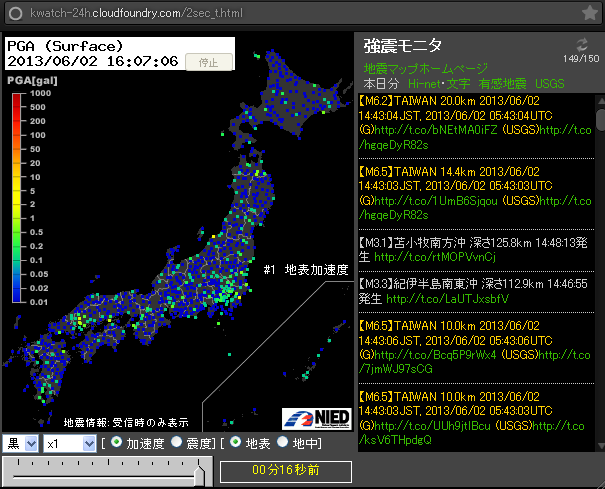Click the bookmark star icon in address bar
Image resolution: width=605 pixels, height=489 pixels.
pos(589,13)
